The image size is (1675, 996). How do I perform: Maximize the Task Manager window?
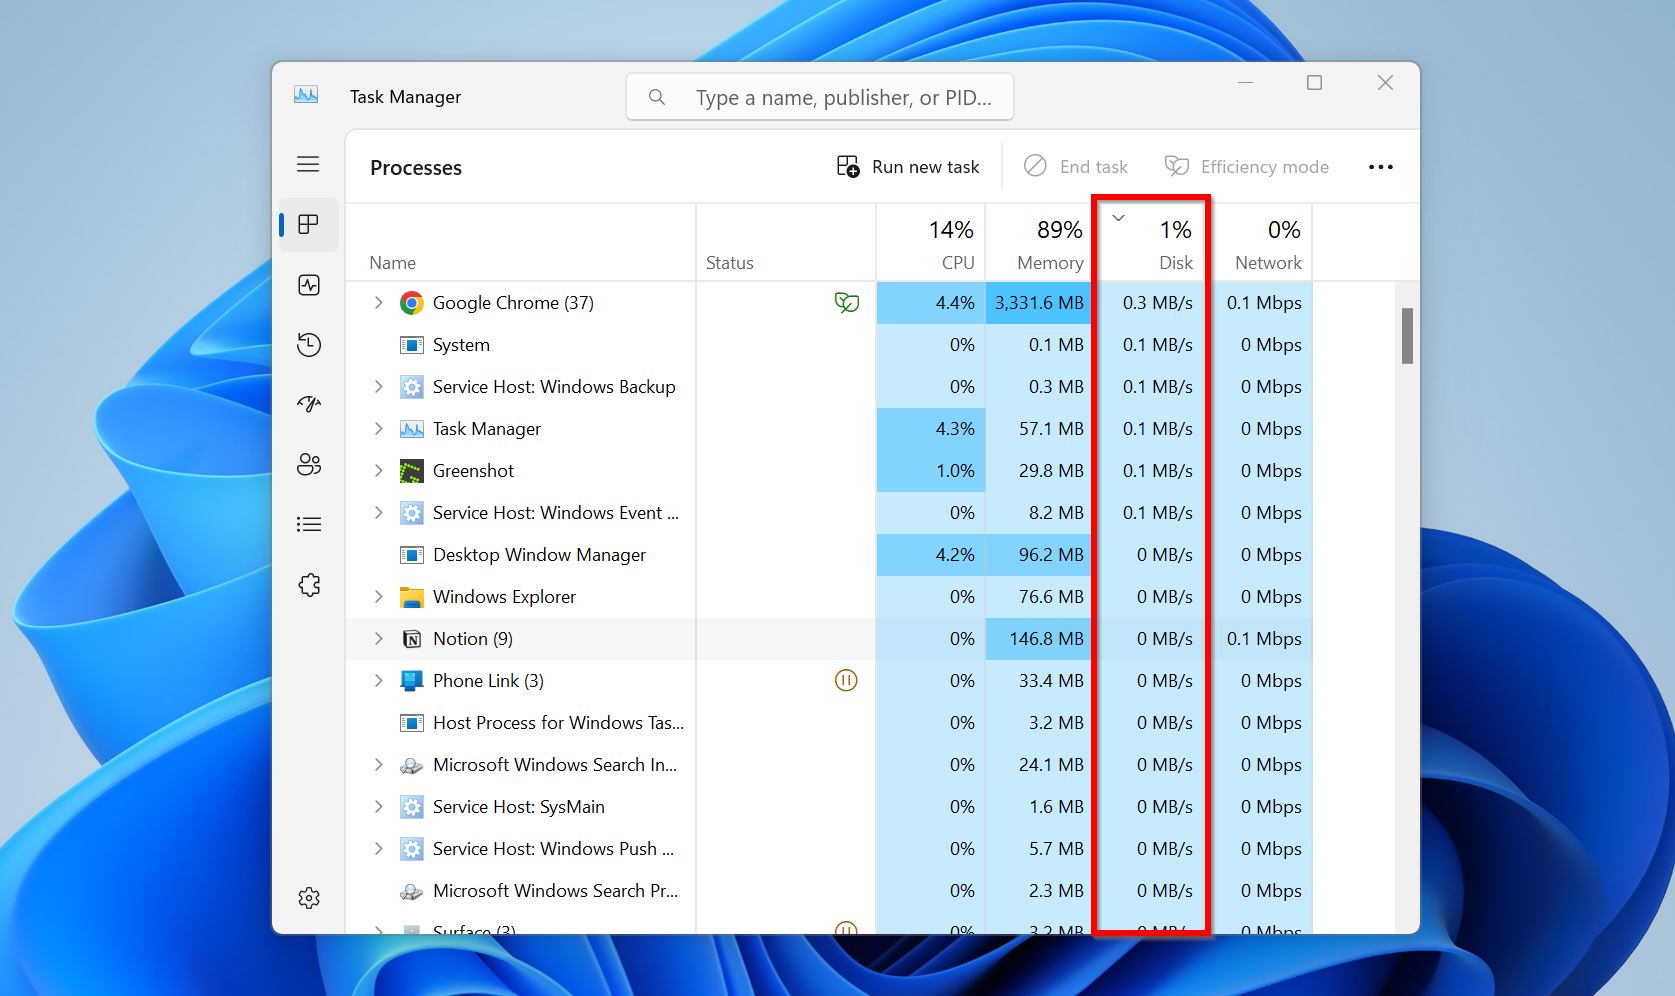(1315, 83)
